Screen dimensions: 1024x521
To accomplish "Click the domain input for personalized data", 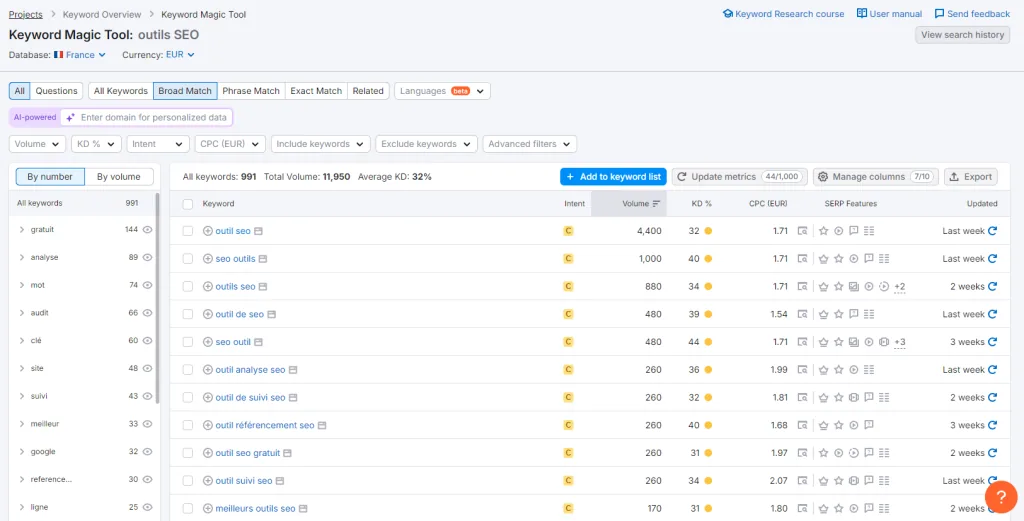I will point(147,118).
